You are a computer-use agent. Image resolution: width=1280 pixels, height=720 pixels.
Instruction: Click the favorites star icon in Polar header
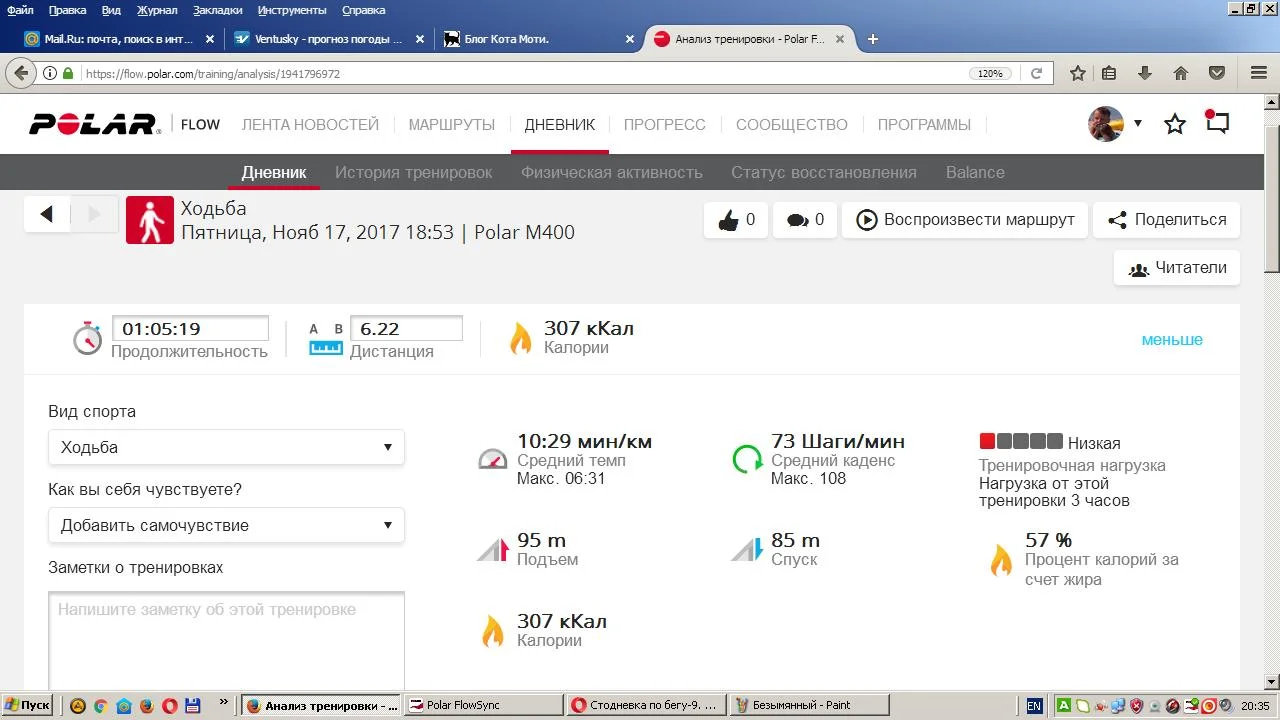(x=1175, y=124)
